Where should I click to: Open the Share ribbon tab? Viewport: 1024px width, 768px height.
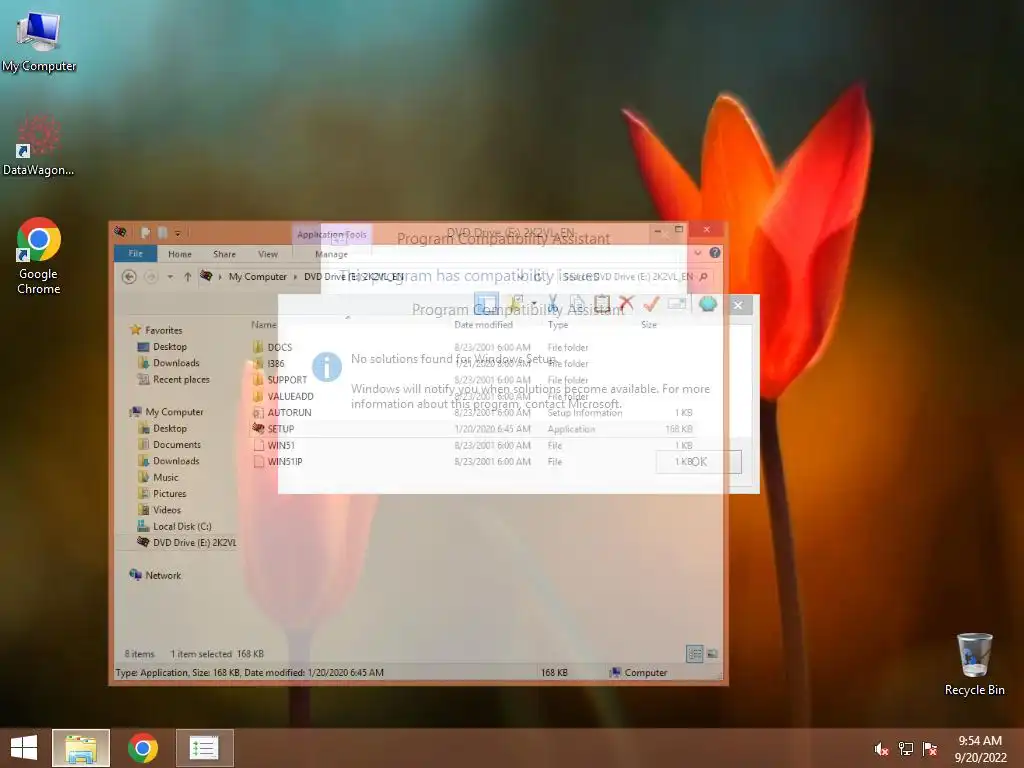tap(224, 254)
